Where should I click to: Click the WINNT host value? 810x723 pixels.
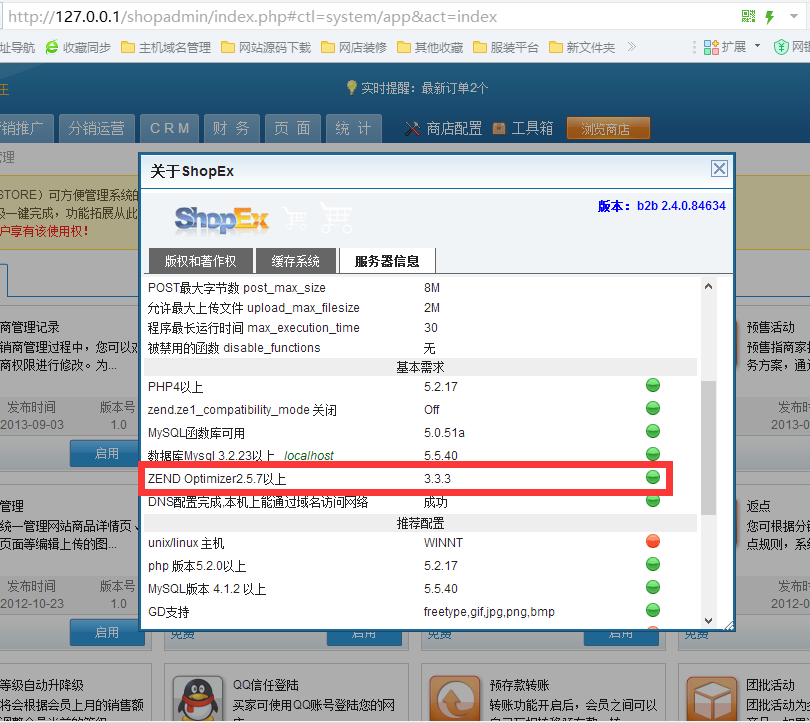click(443, 543)
